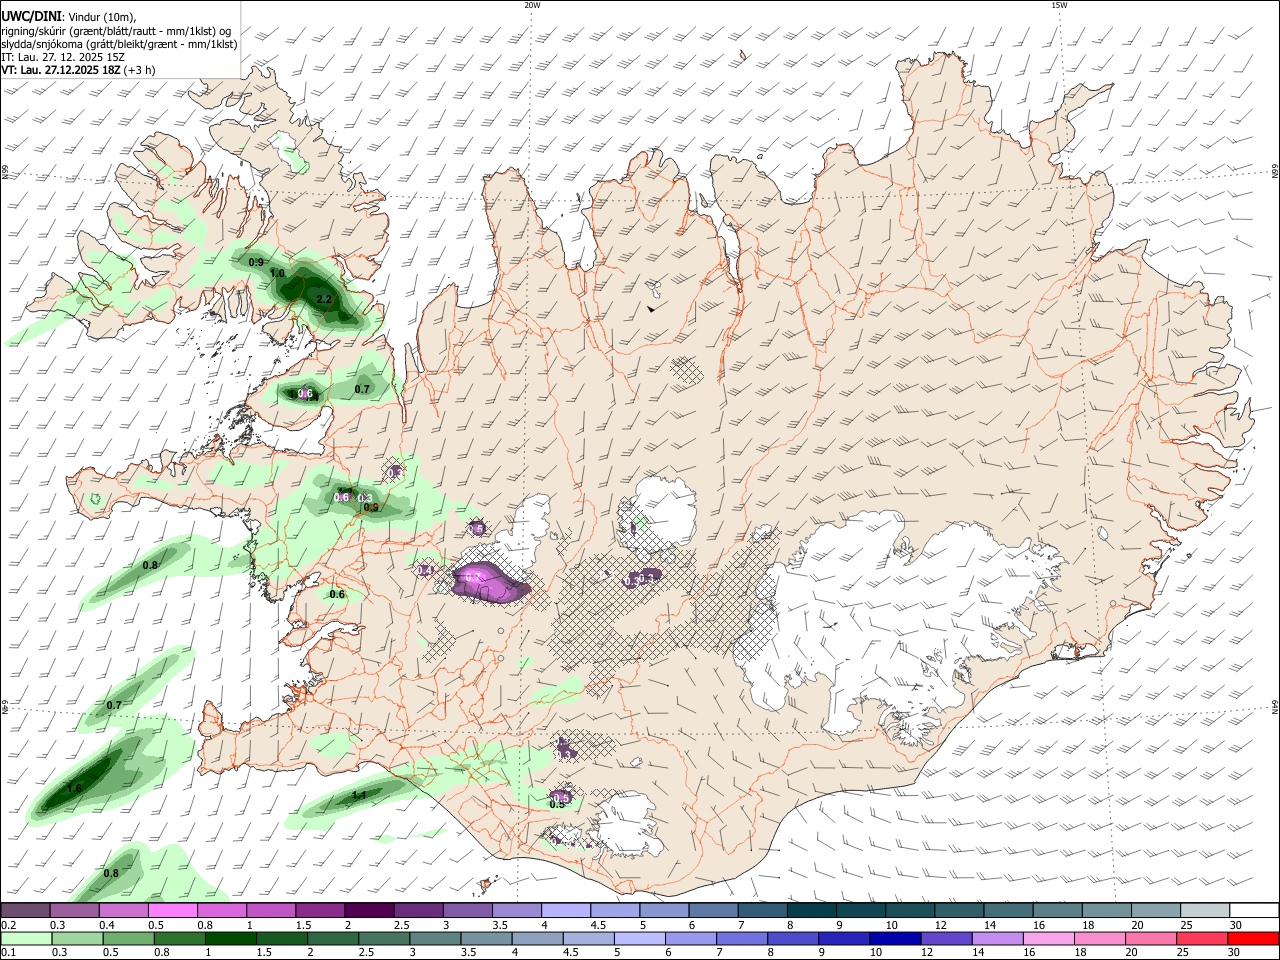Select the palest green 0.1 rain legend swatch

click(x=26, y=938)
